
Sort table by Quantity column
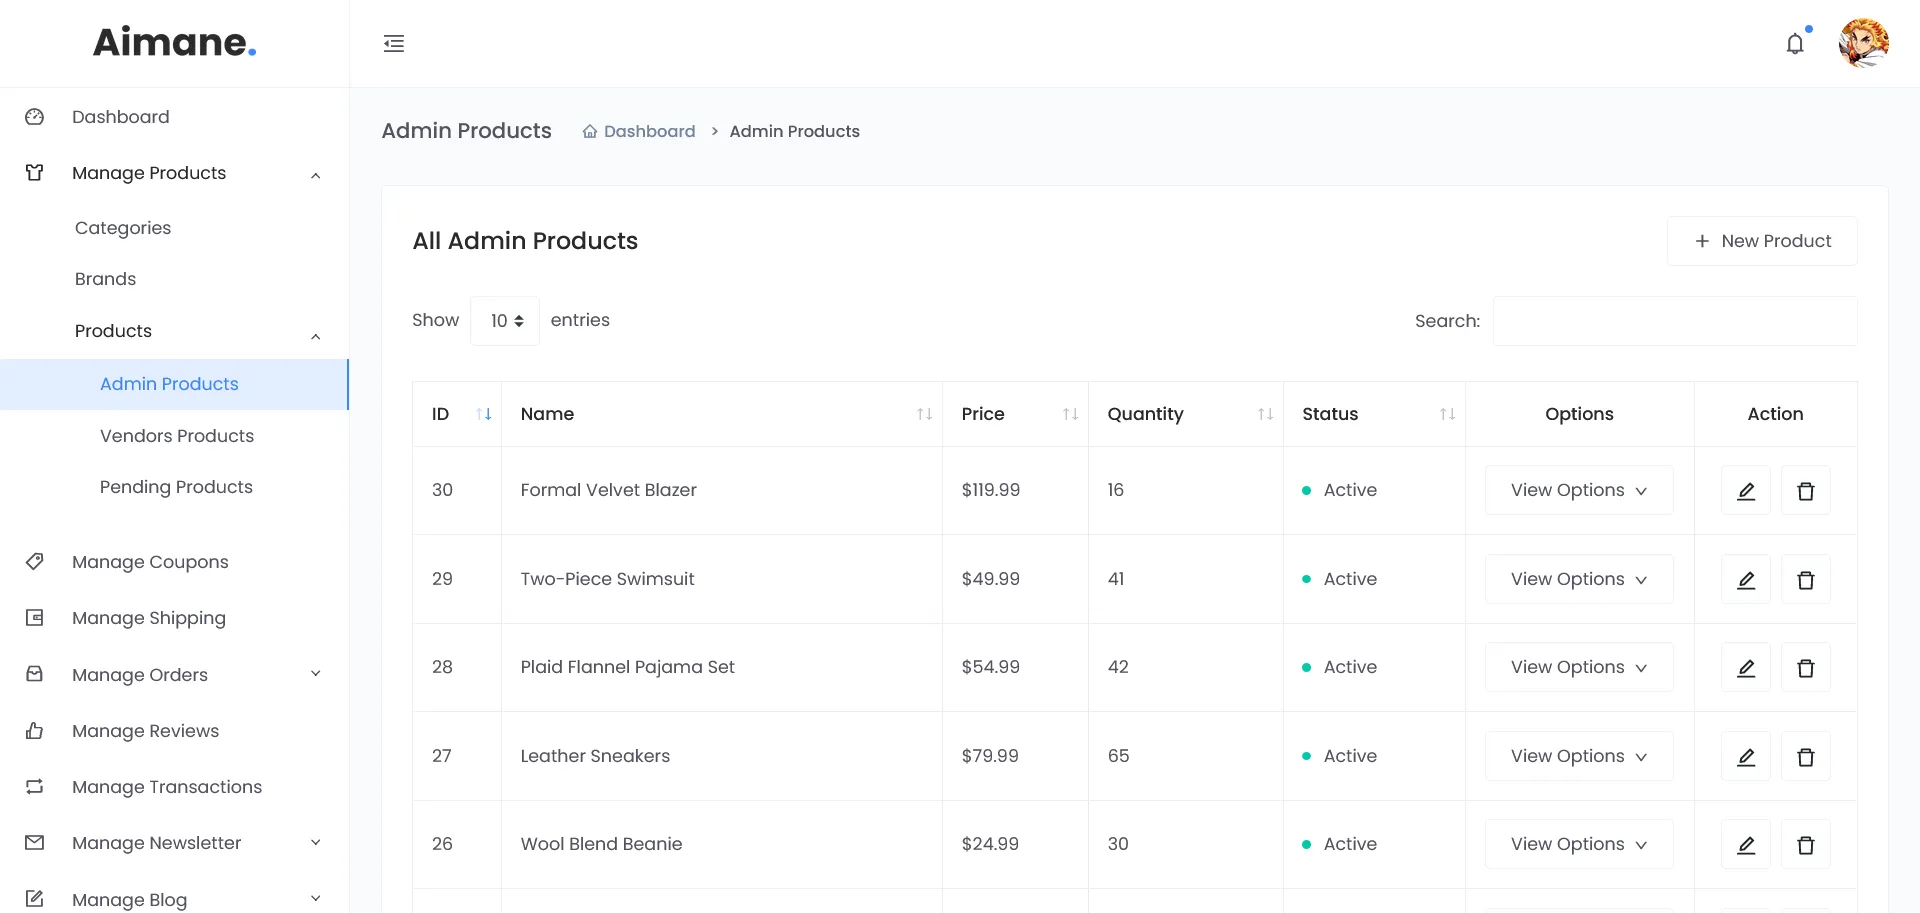1186,414
